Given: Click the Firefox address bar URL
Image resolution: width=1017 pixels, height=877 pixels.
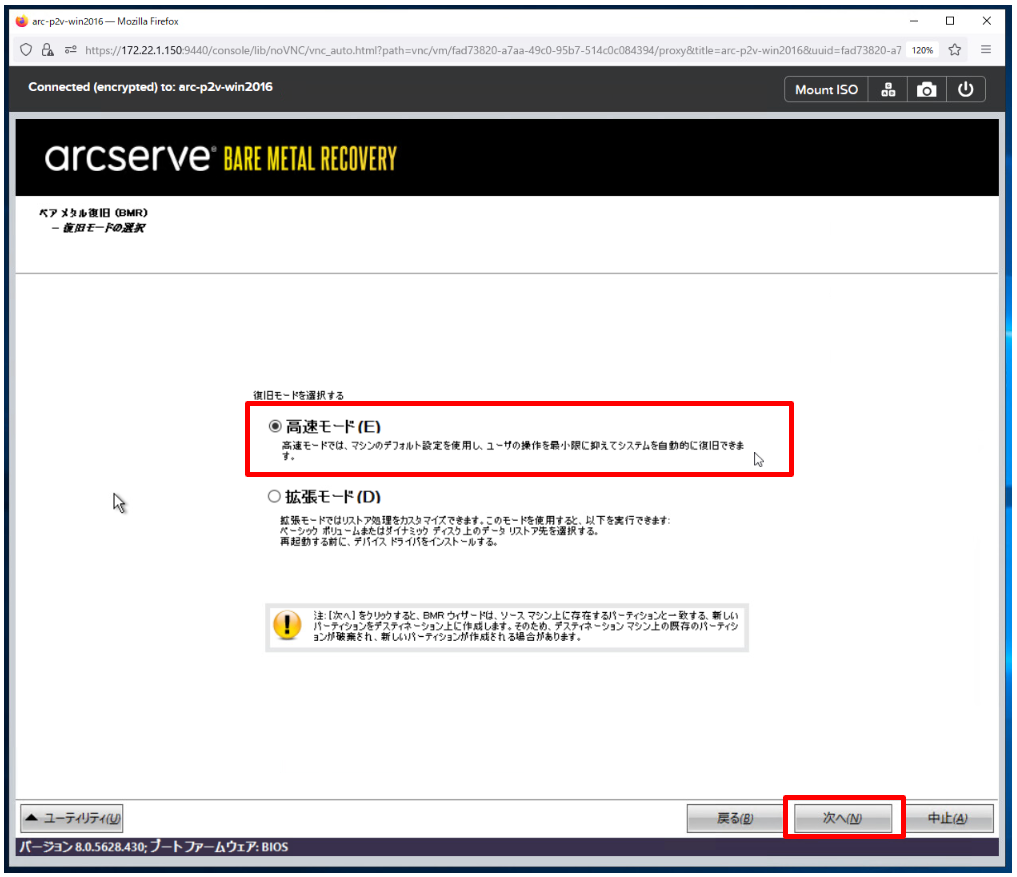Looking at the screenshot, I should (493, 50).
